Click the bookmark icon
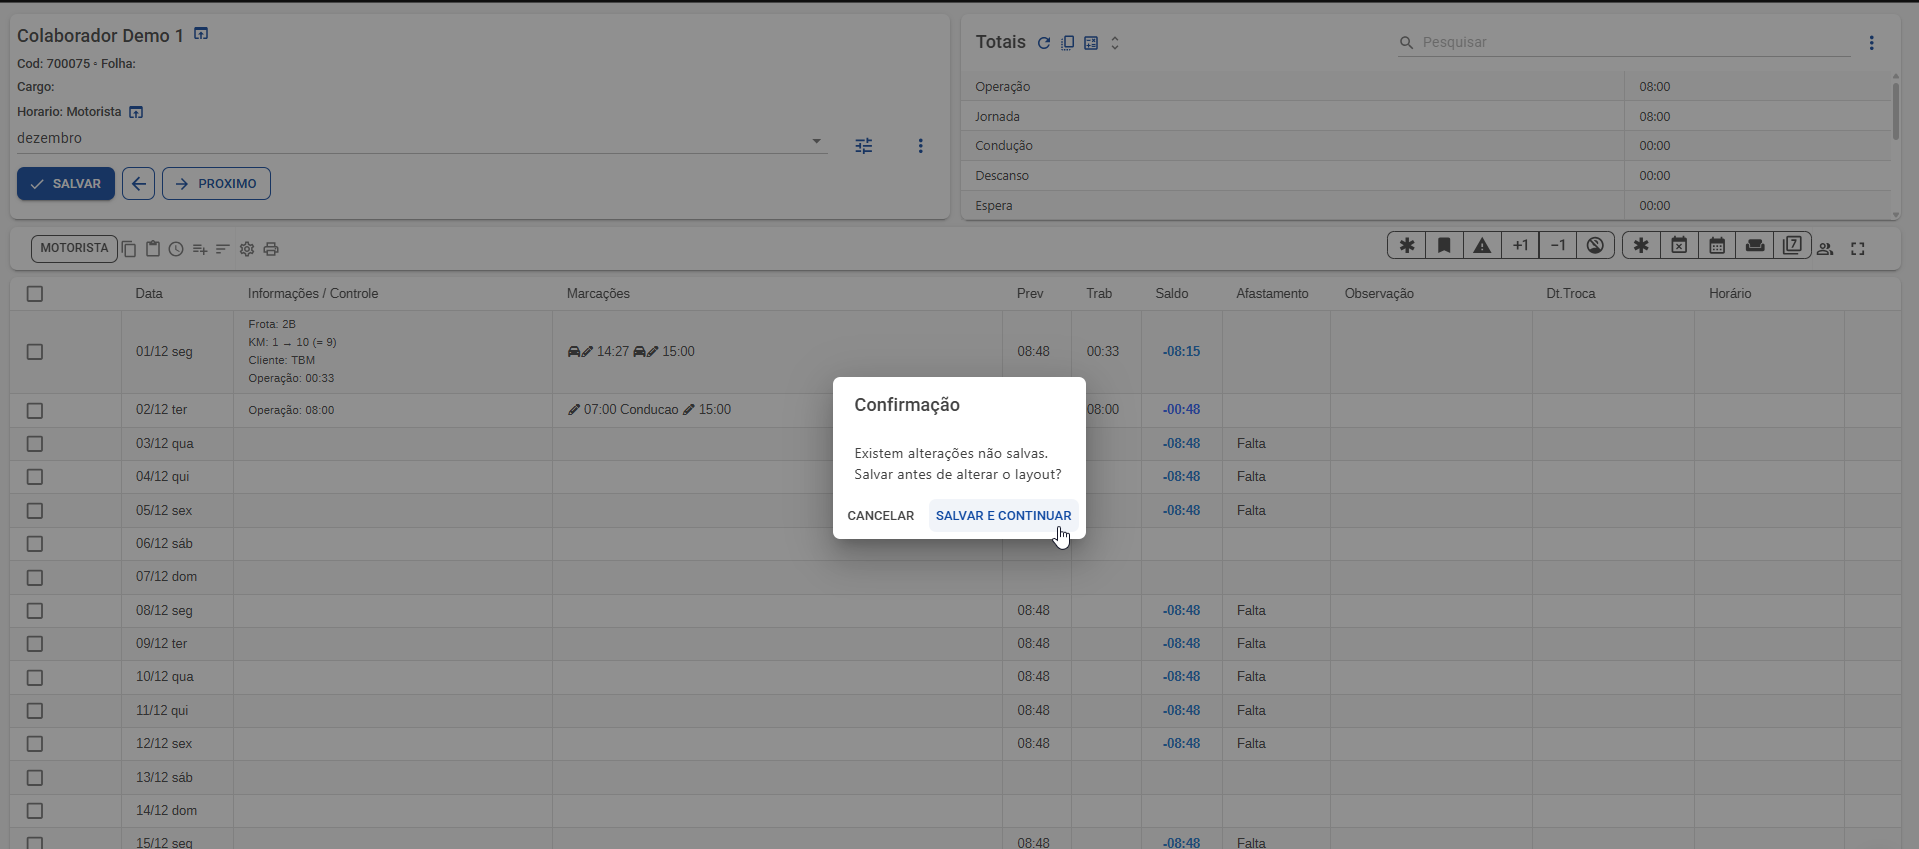The image size is (1919, 849). [1444, 245]
